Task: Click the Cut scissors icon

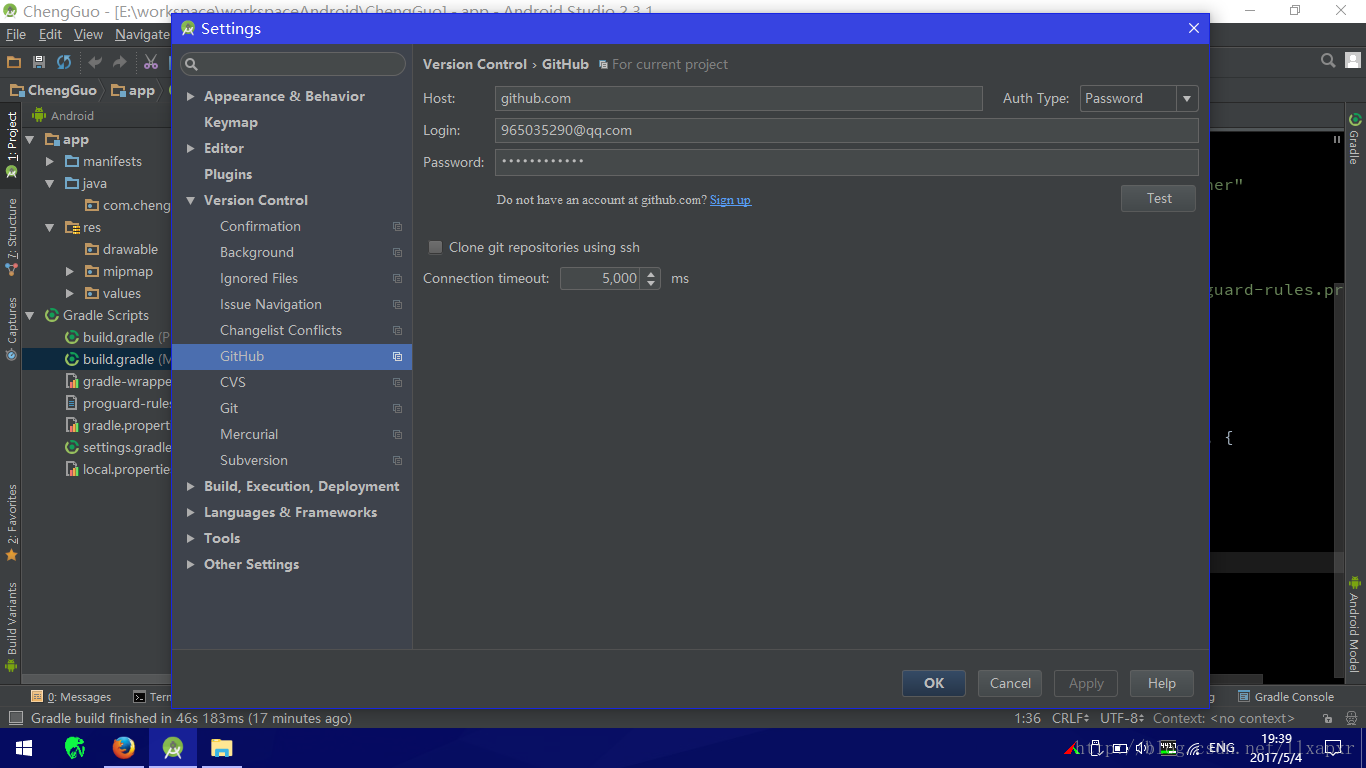Action: pyautogui.click(x=151, y=62)
